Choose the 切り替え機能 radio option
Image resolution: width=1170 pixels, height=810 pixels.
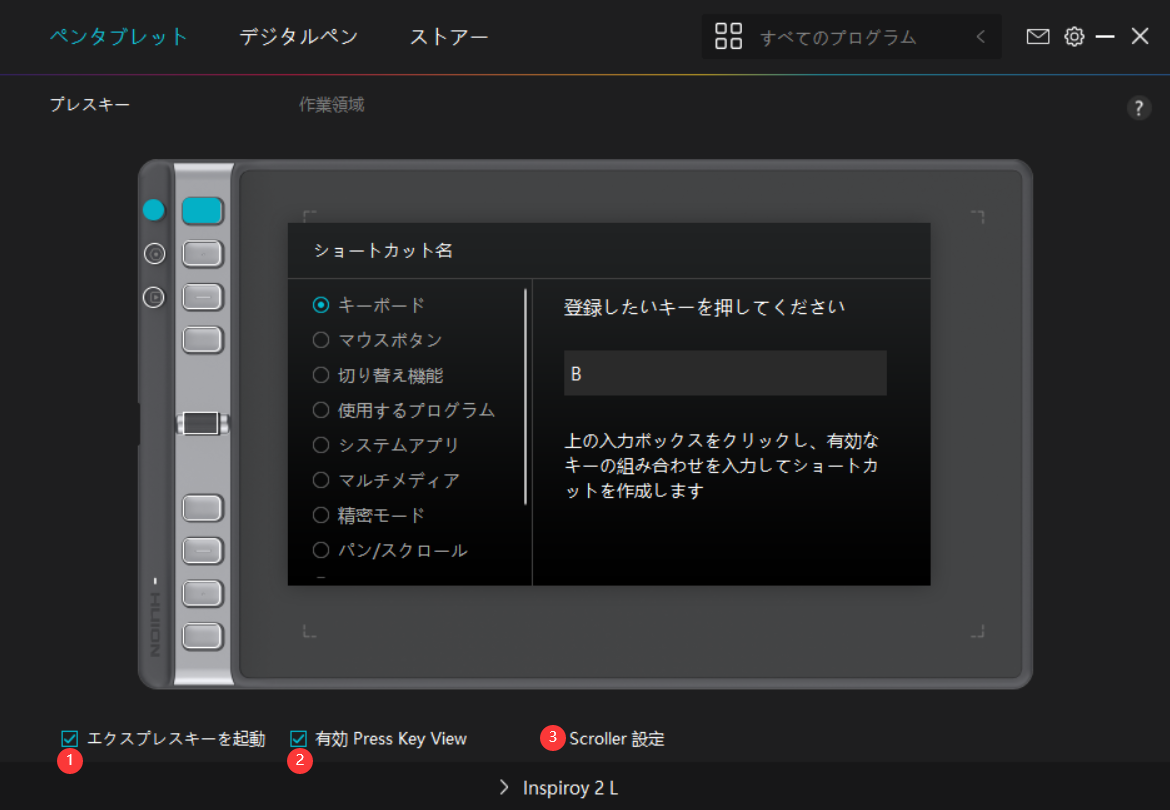coord(321,375)
